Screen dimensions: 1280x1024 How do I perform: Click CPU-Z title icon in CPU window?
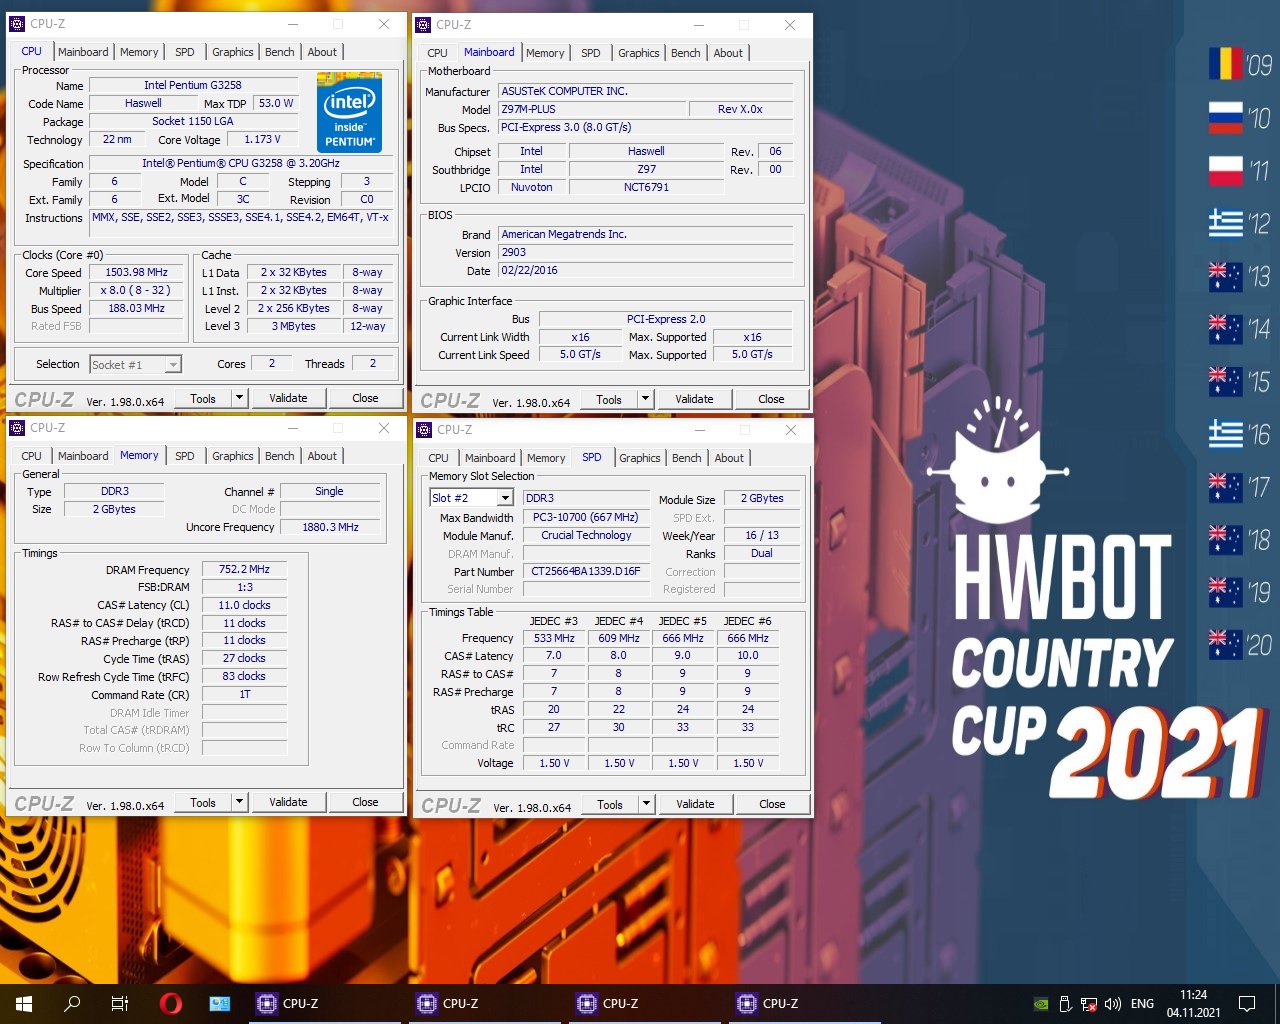point(17,24)
